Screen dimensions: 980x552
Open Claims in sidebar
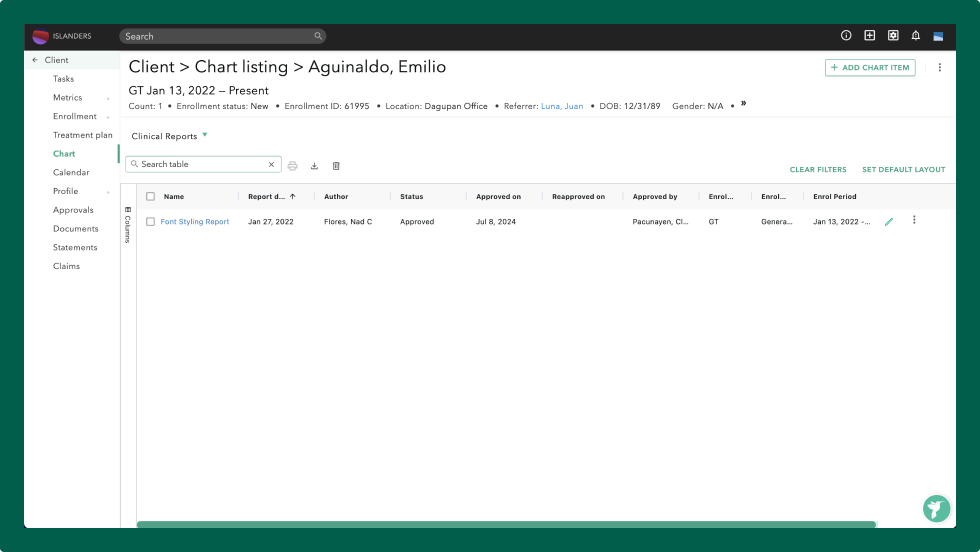pyautogui.click(x=66, y=266)
